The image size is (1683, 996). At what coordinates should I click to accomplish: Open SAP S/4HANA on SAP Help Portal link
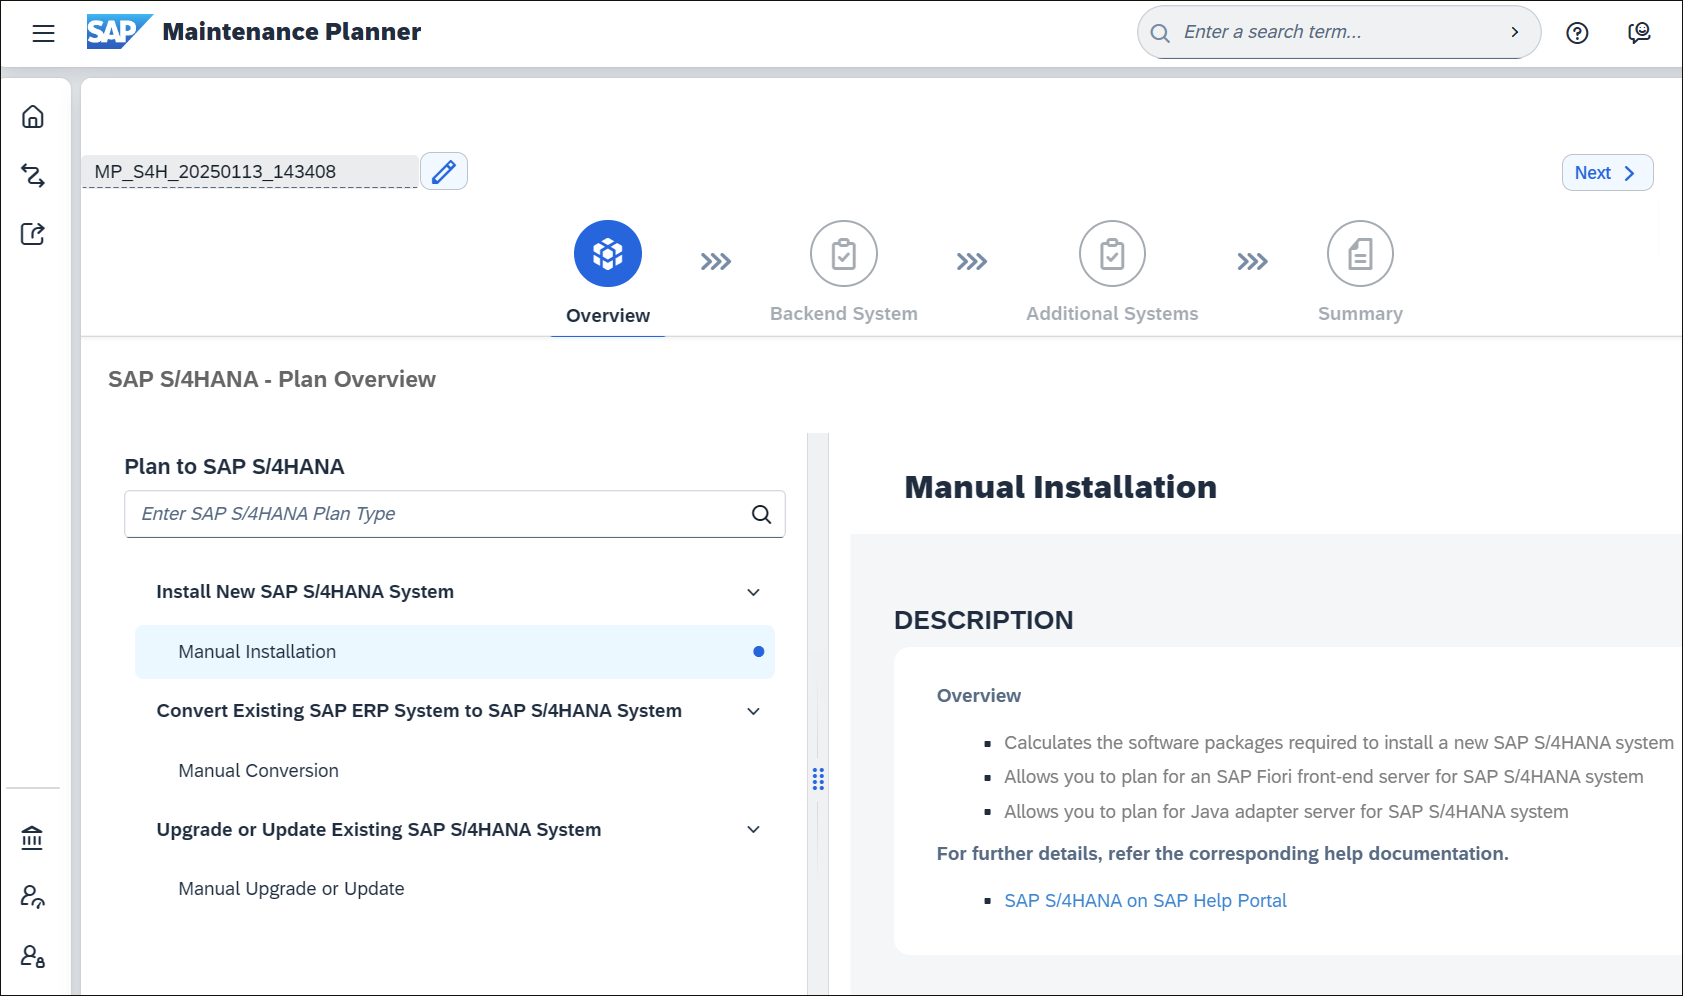coord(1145,901)
